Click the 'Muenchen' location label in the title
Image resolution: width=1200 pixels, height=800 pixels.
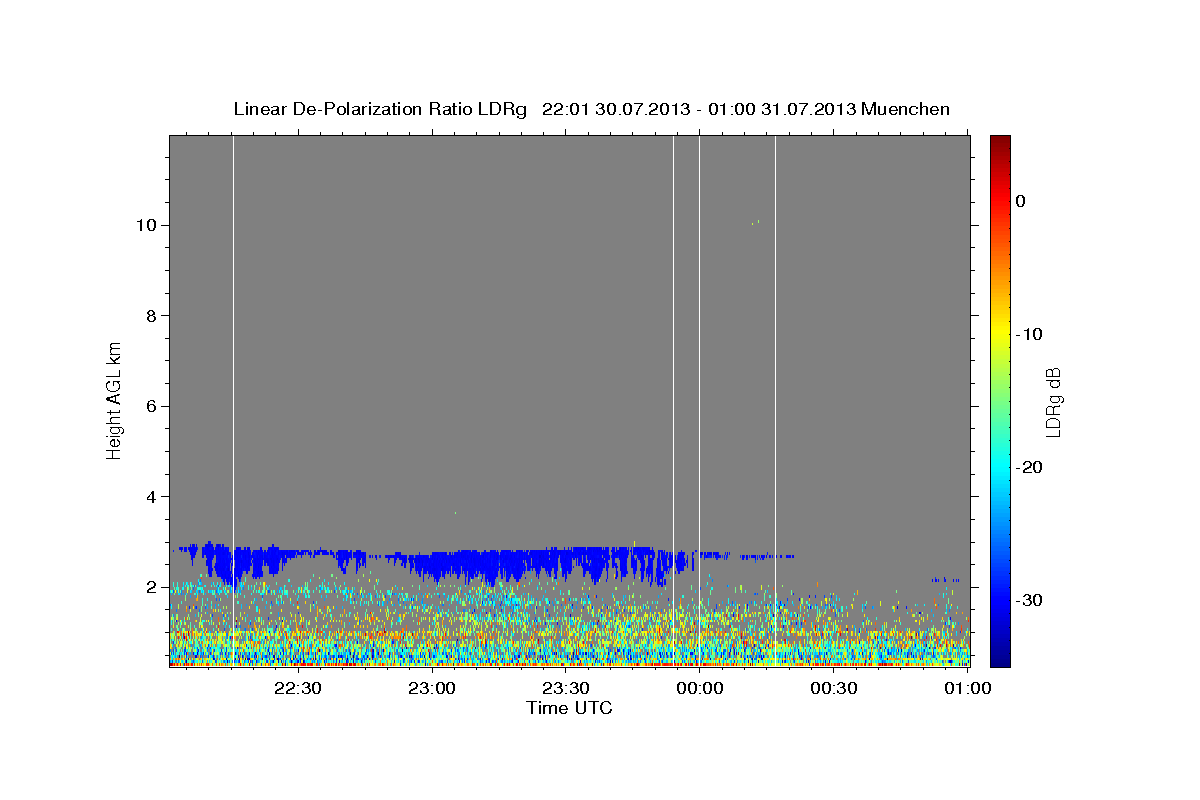tap(906, 109)
